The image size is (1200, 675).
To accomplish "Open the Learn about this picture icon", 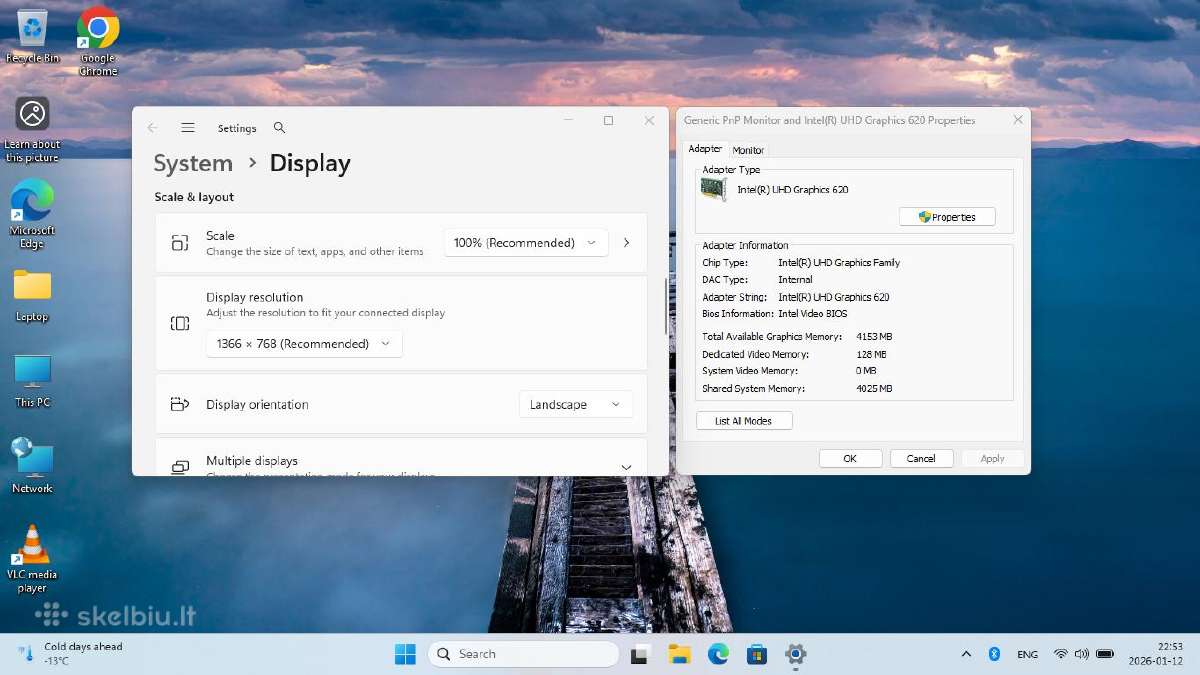I will point(32,130).
